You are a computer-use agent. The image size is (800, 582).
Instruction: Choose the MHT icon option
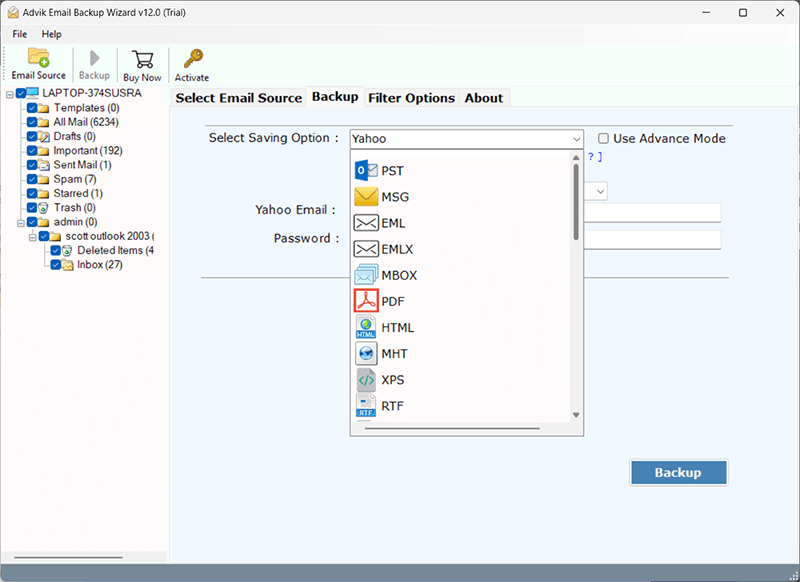pos(366,353)
